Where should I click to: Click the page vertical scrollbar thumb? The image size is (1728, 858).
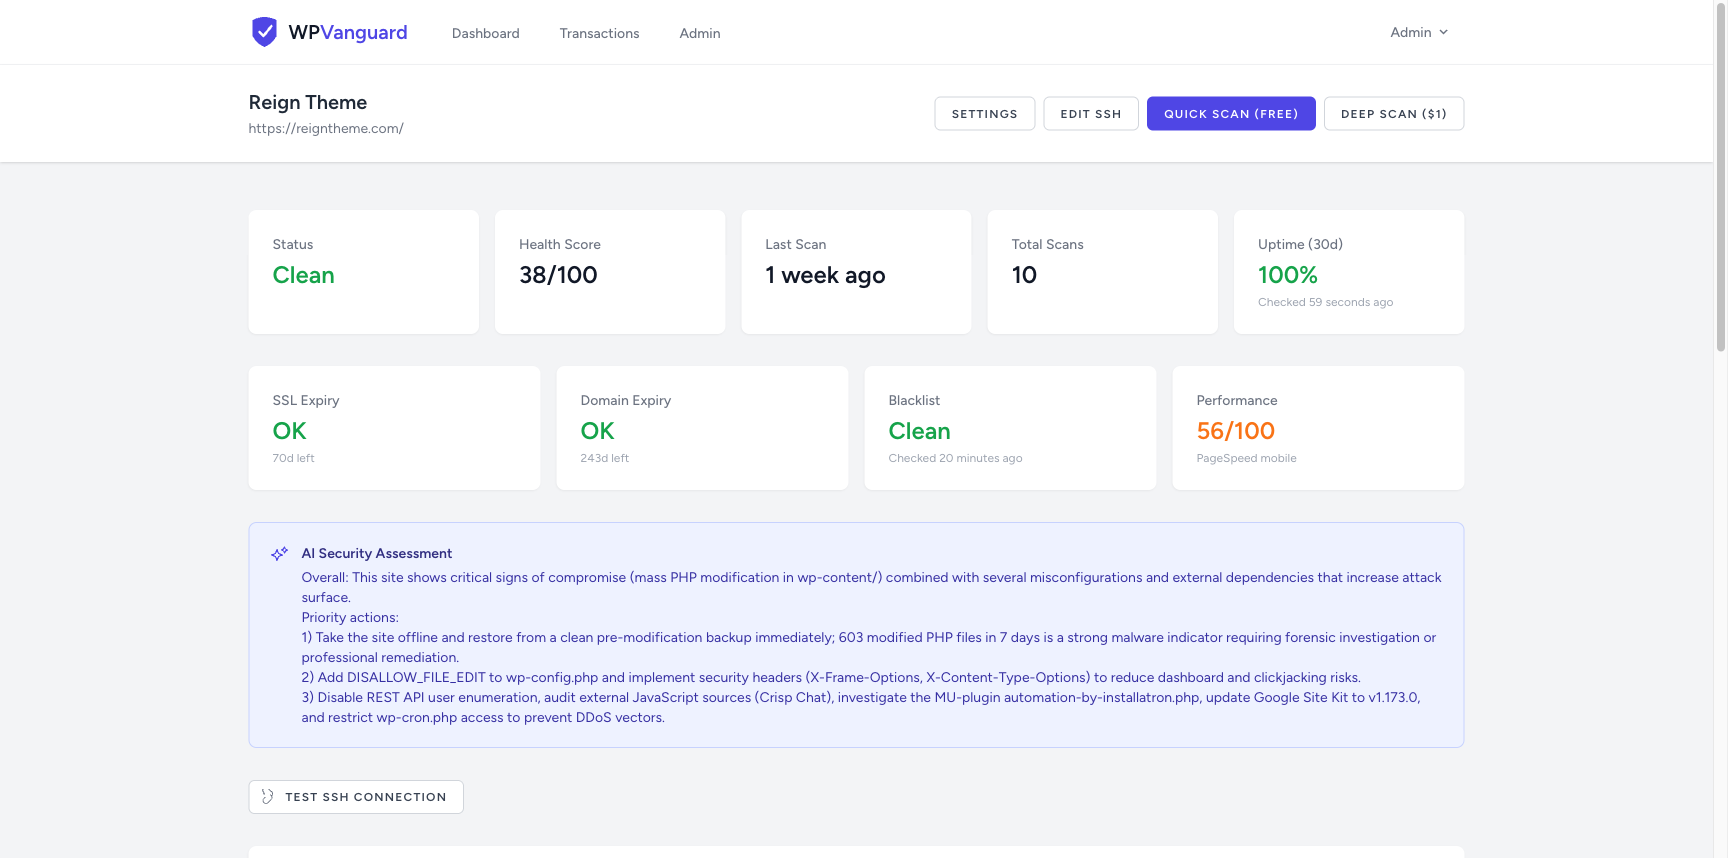(x=1721, y=176)
